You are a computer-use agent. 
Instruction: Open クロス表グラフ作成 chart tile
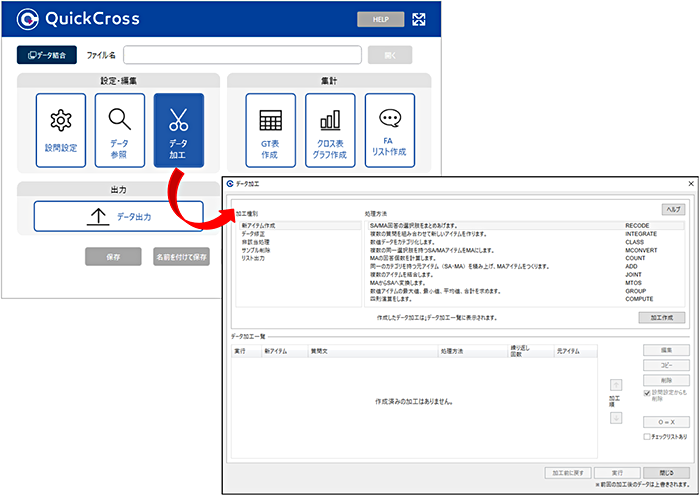click(x=330, y=130)
